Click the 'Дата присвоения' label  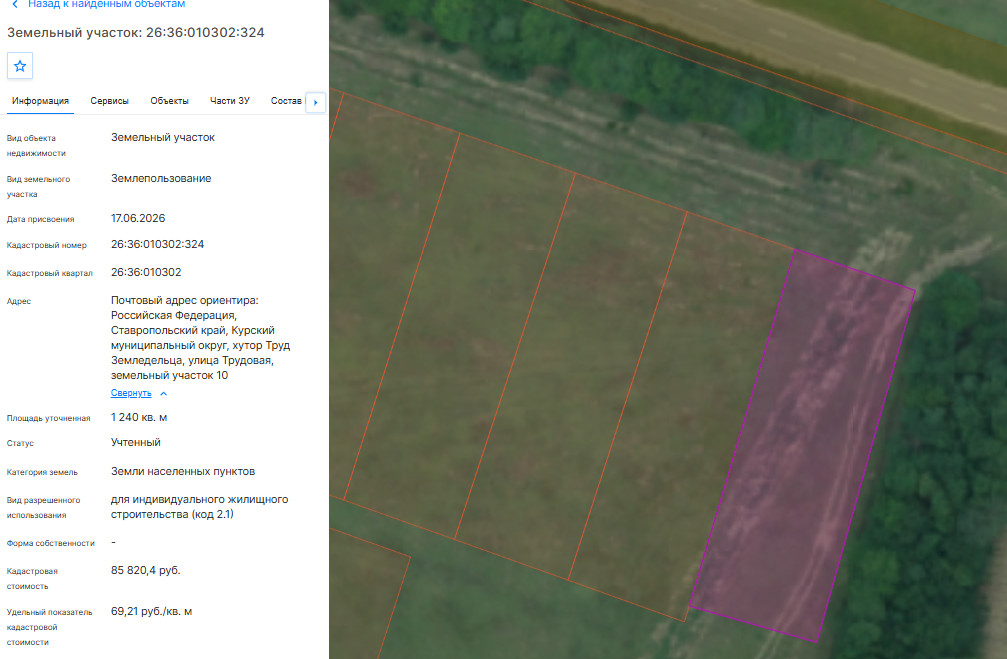coord(40,220)
